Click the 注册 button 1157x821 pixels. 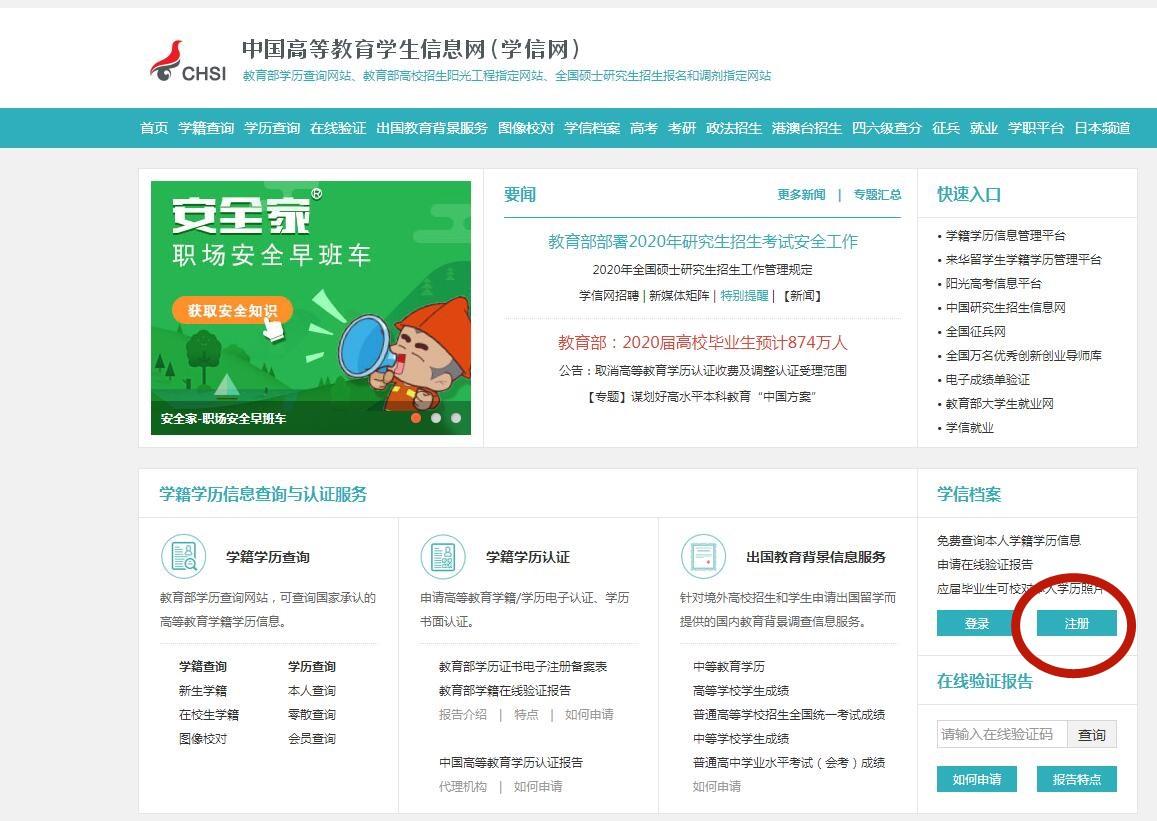[x=1077, y=623]
